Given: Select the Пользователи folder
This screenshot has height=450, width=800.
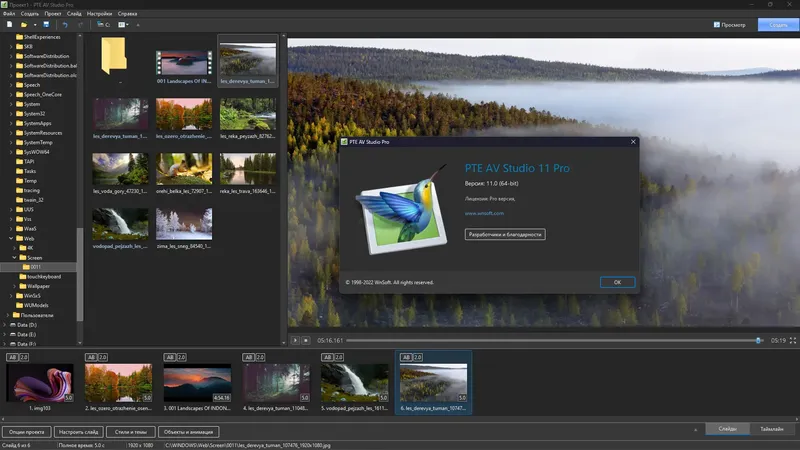Looking at the screenshot, I should (33, 315).
